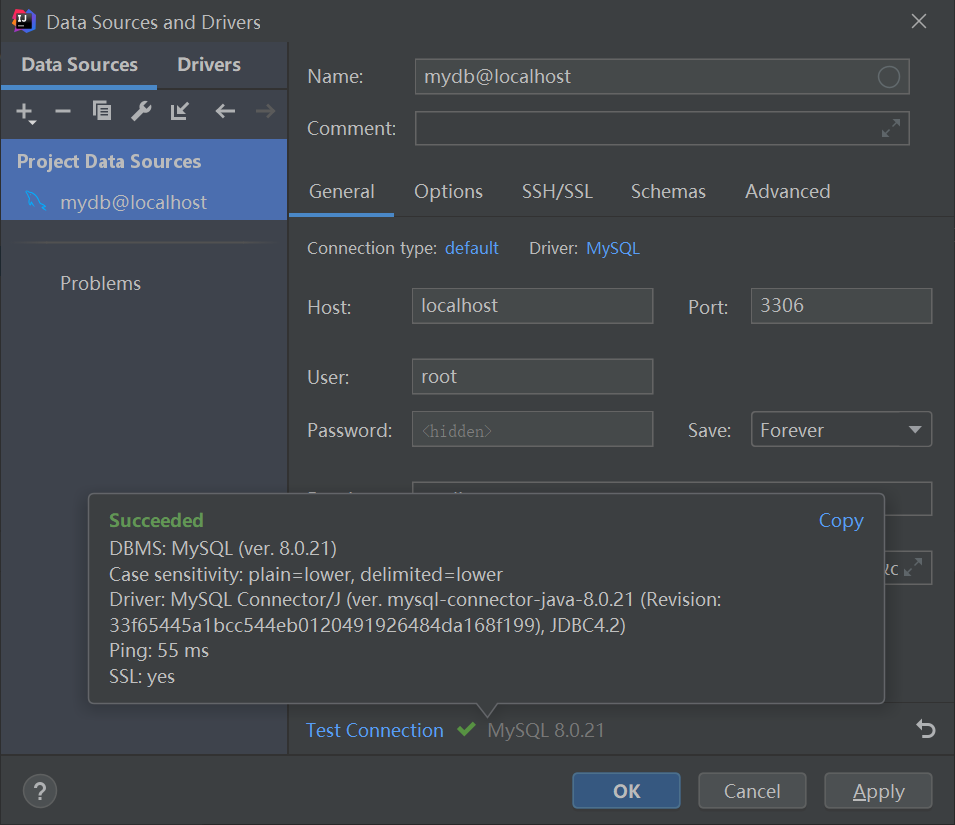Click the restore defaults icon near Test Connection
This screenshot has height=825, width=955.
pyautogui.click(x=926, y=730)
